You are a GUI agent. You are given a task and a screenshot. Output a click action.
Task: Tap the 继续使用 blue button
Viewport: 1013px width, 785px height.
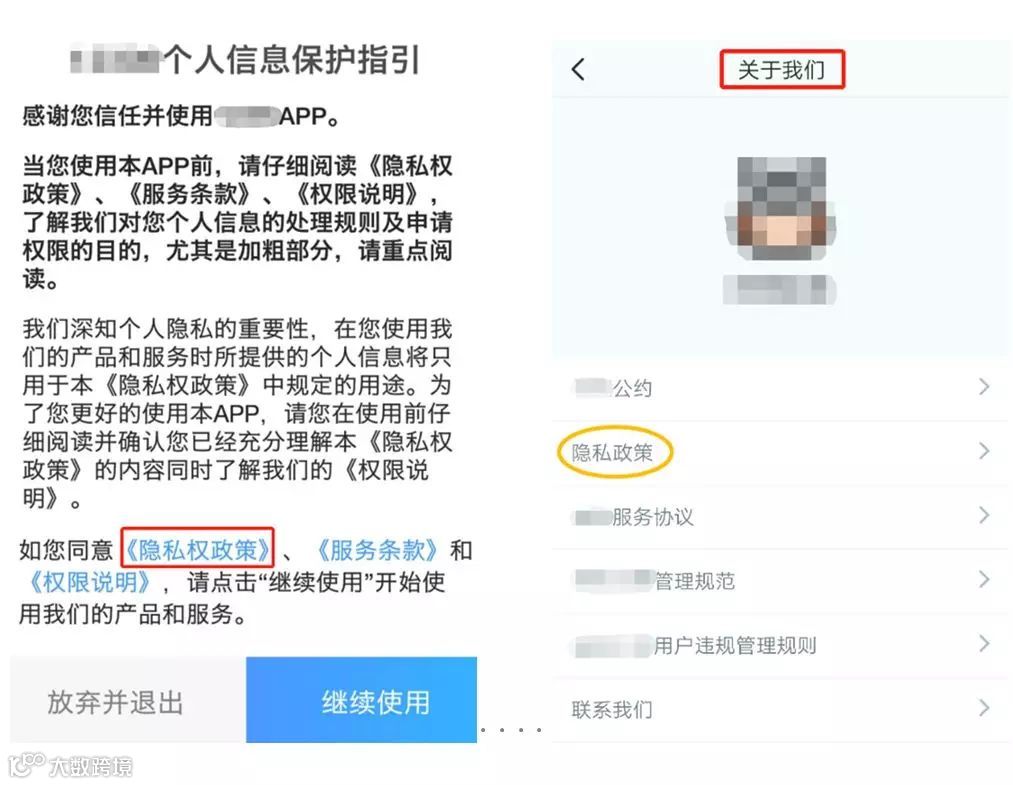361,700
